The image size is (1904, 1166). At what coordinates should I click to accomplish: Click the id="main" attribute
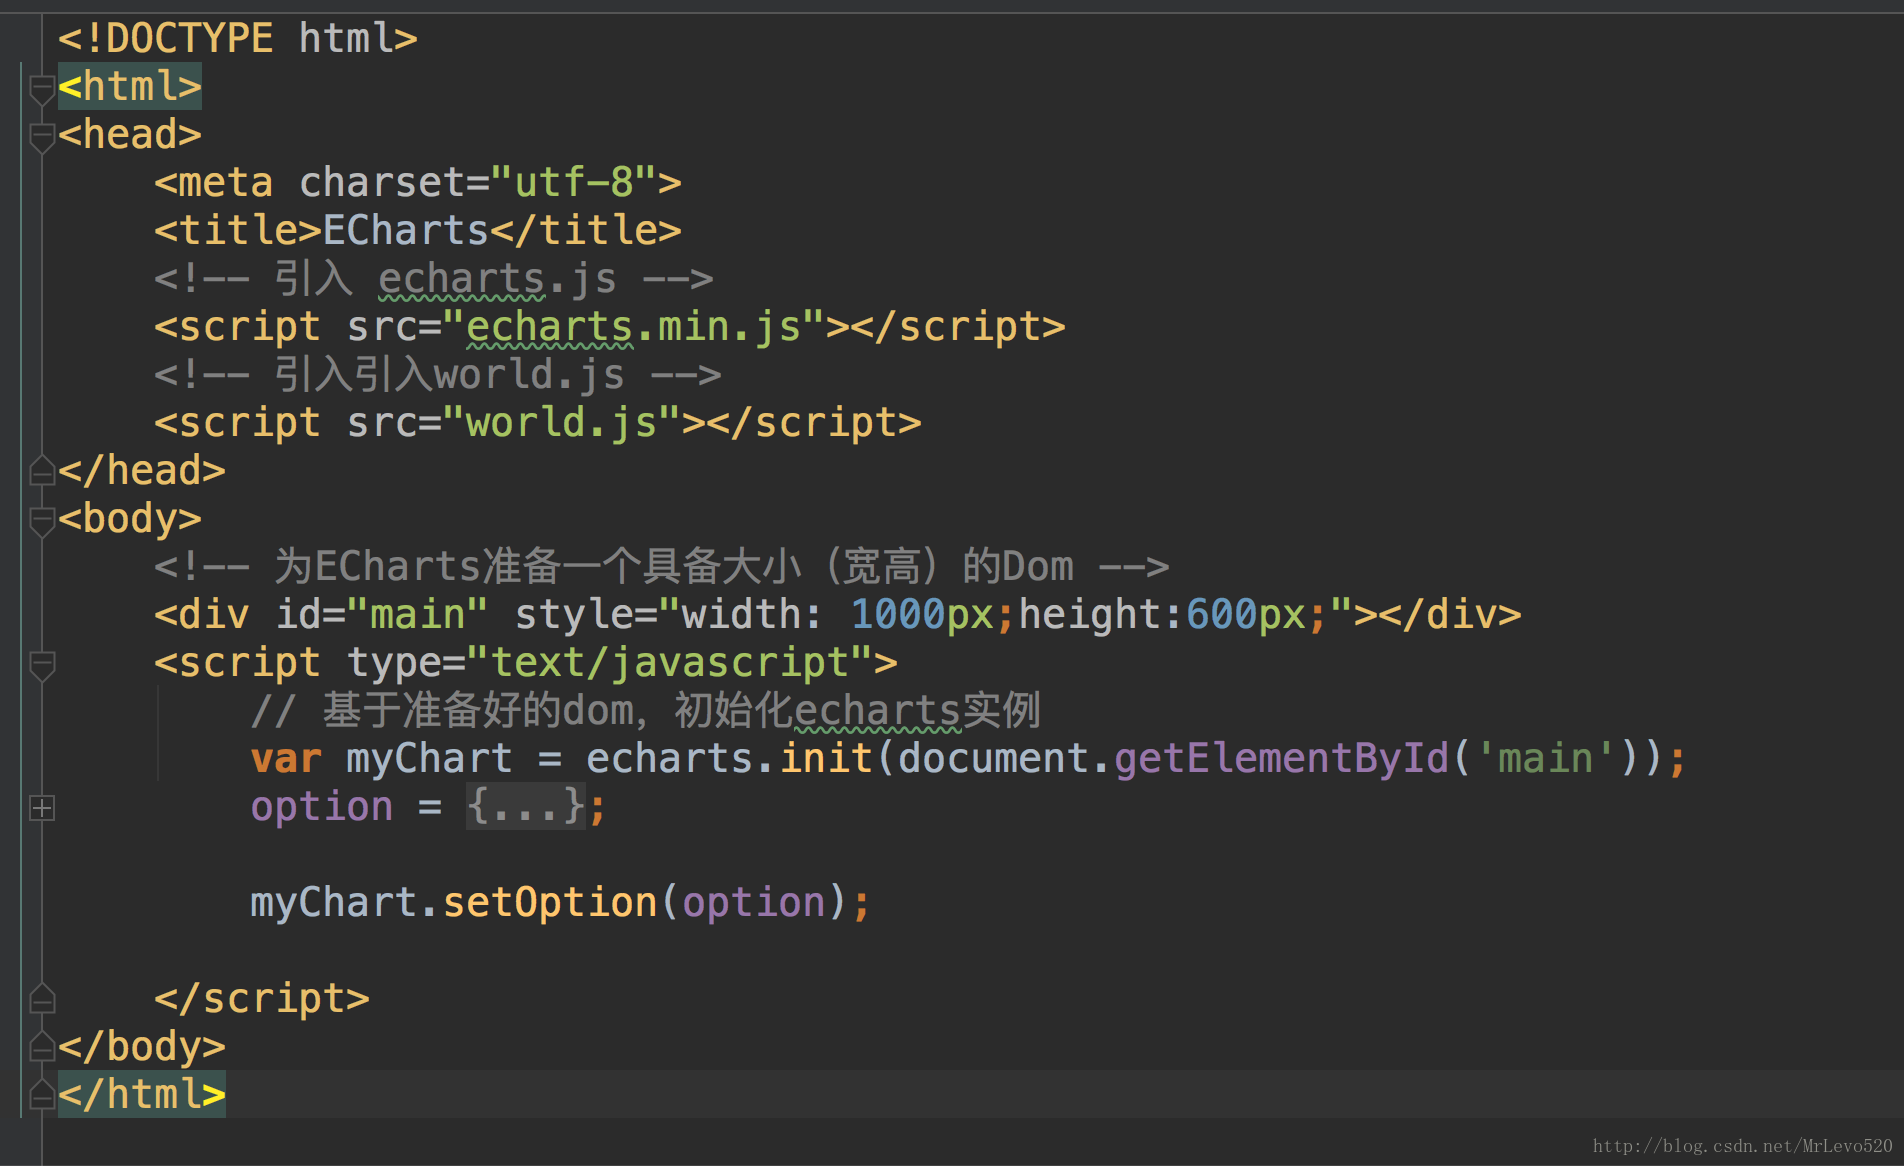(x=382, y=614)
